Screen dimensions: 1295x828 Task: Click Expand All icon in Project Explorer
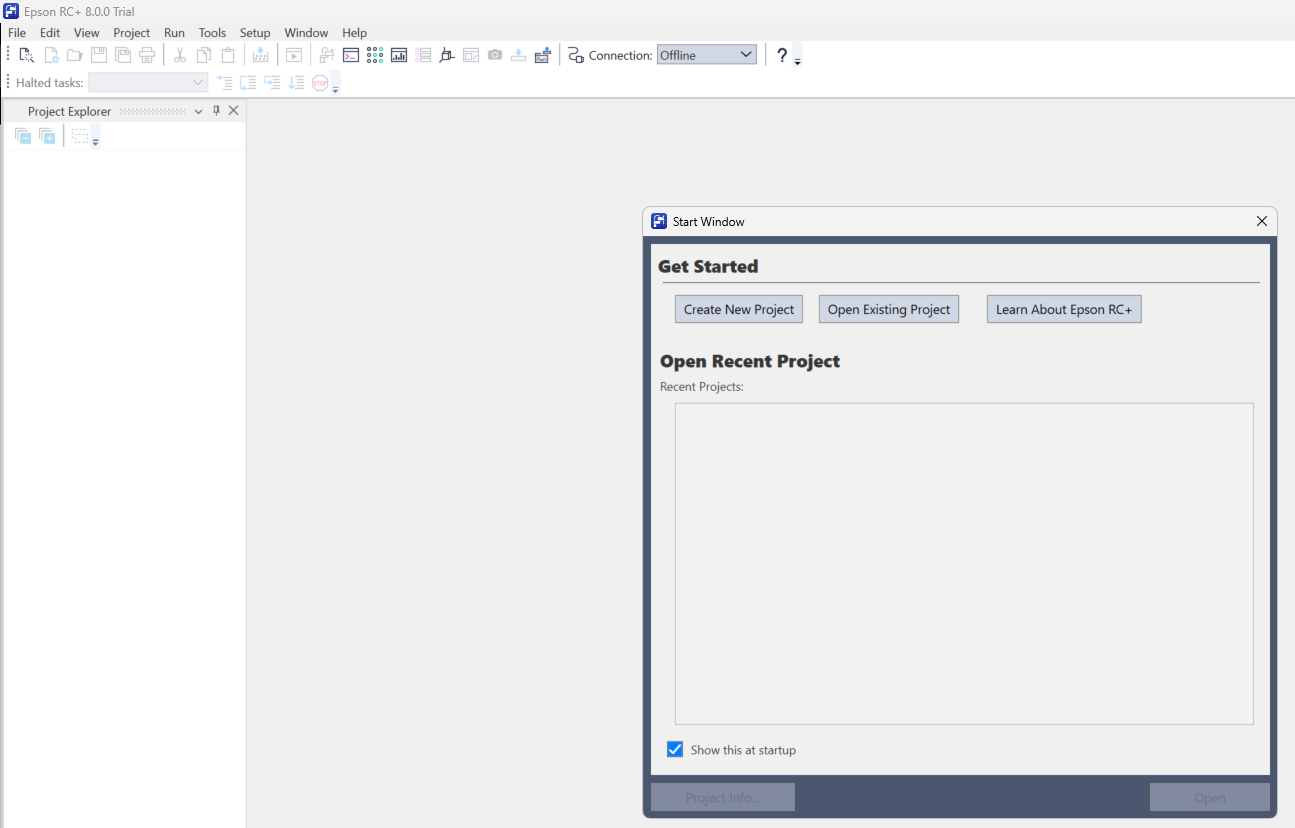tap(47, 136)
